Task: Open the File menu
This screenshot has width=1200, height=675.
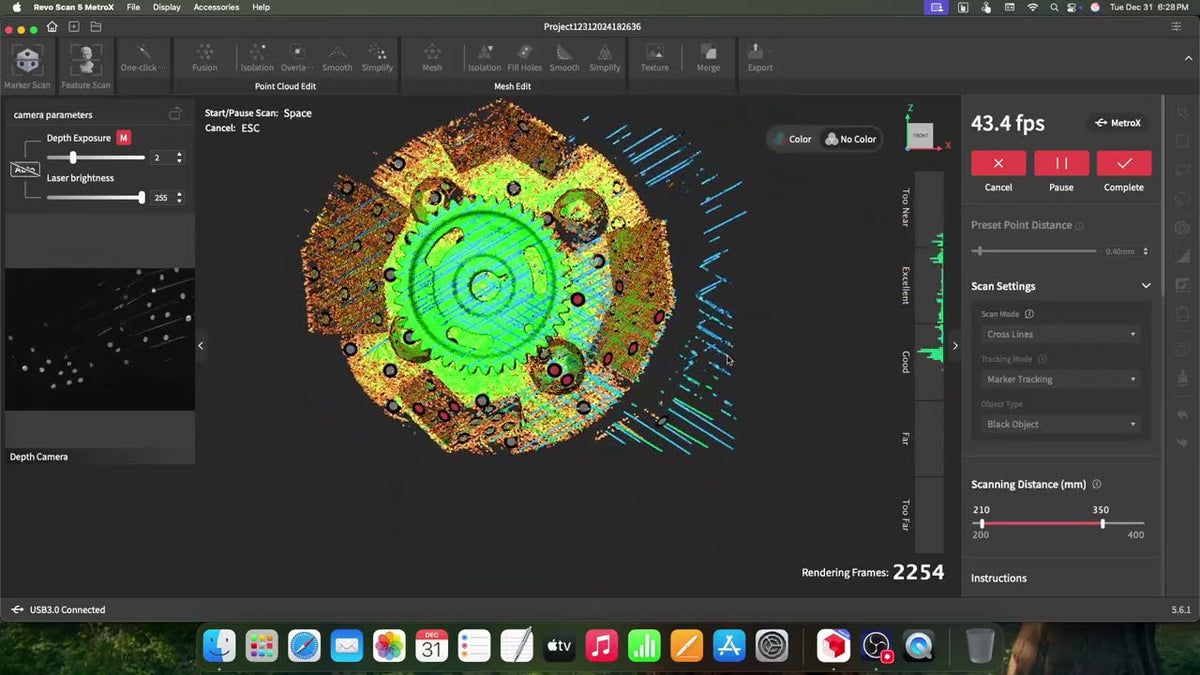Action: [x=133, y=7]
